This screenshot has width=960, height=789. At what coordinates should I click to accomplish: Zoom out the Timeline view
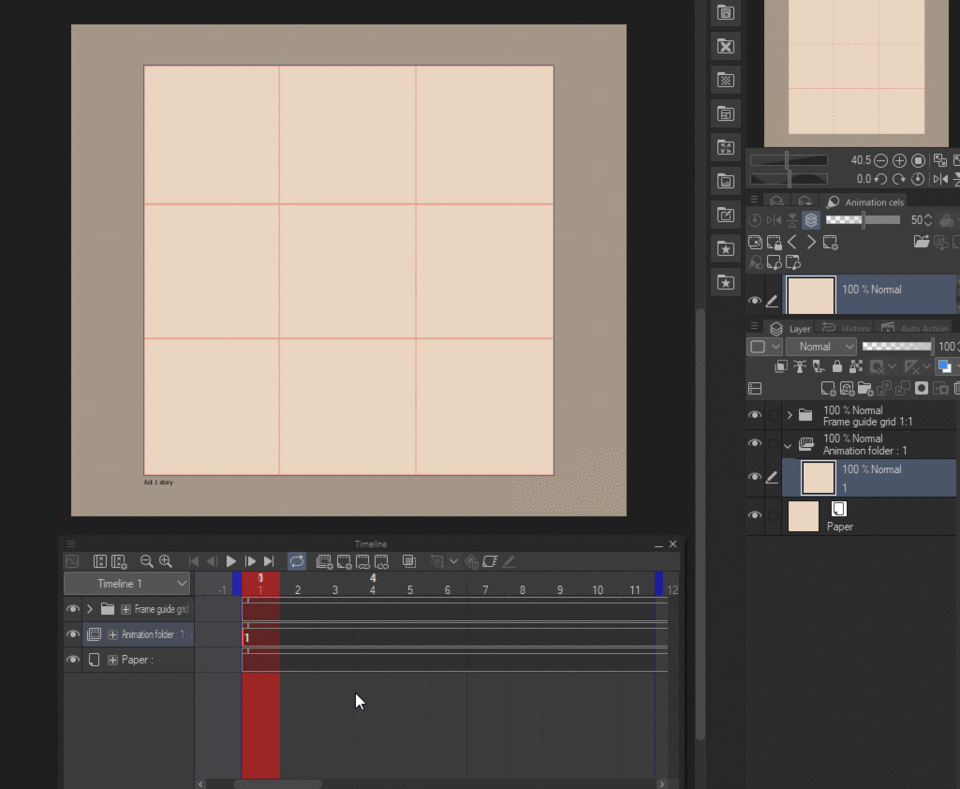click(147, 562)
